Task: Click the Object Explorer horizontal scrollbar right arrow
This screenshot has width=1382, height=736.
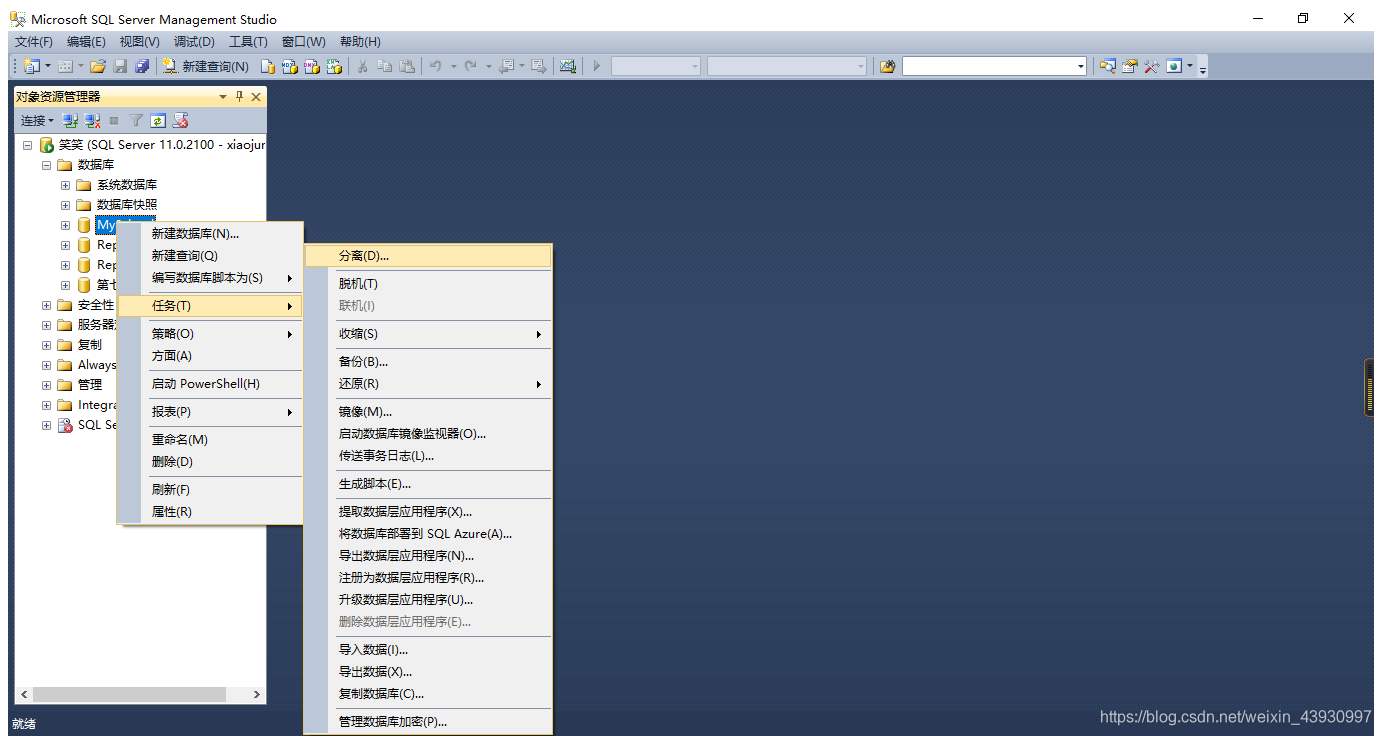Action: (257, 694)
